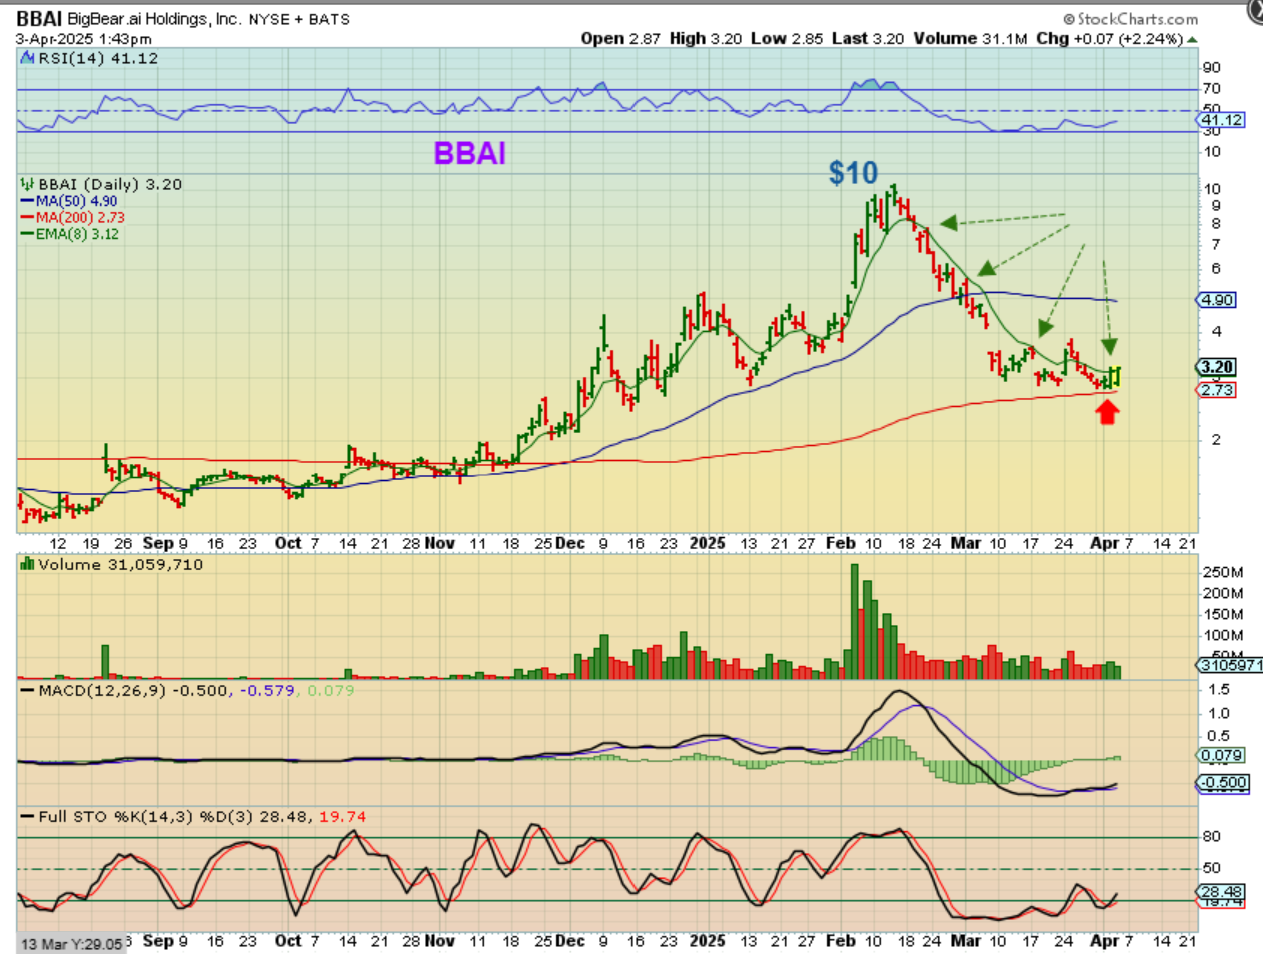
Task: Click the Low 2.85 value
Action: [787, 38]
